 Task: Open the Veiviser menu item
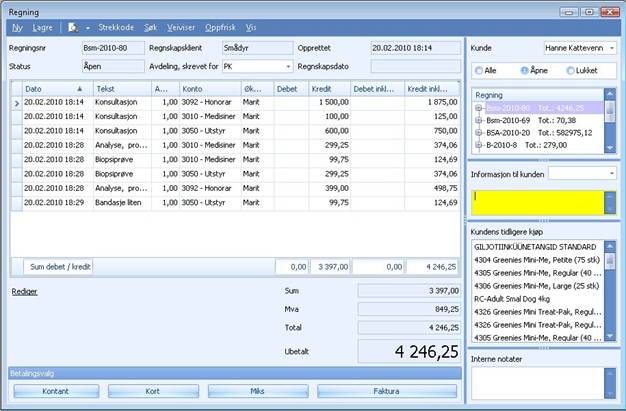(181, 28)
